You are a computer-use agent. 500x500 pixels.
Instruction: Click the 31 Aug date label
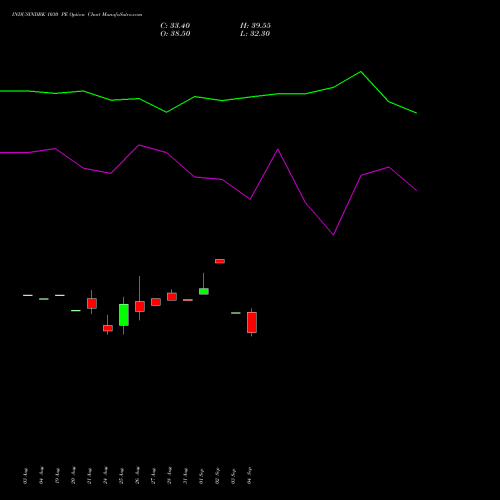coord(186,476)
